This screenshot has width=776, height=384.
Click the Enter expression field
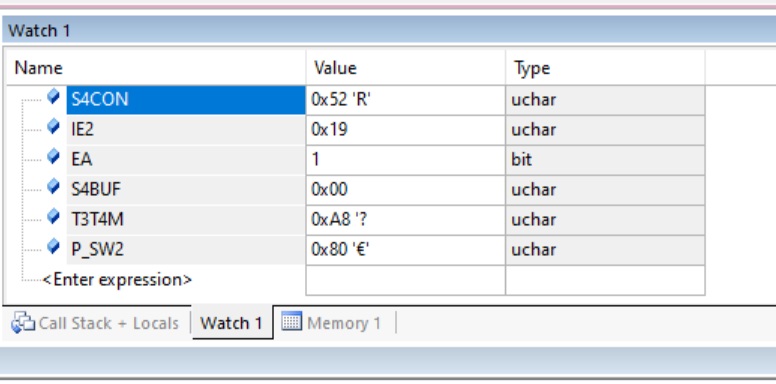[x=117, y=280]
